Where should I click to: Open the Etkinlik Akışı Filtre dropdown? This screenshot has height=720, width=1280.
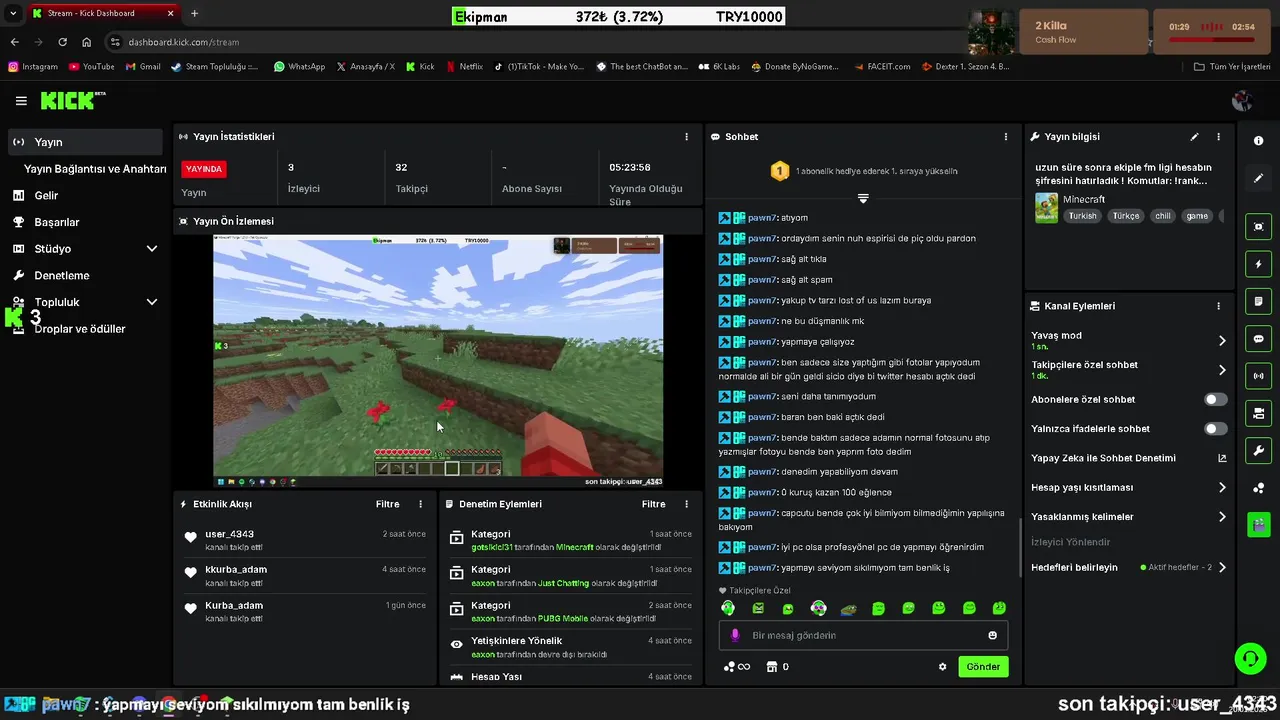[387, 504]
